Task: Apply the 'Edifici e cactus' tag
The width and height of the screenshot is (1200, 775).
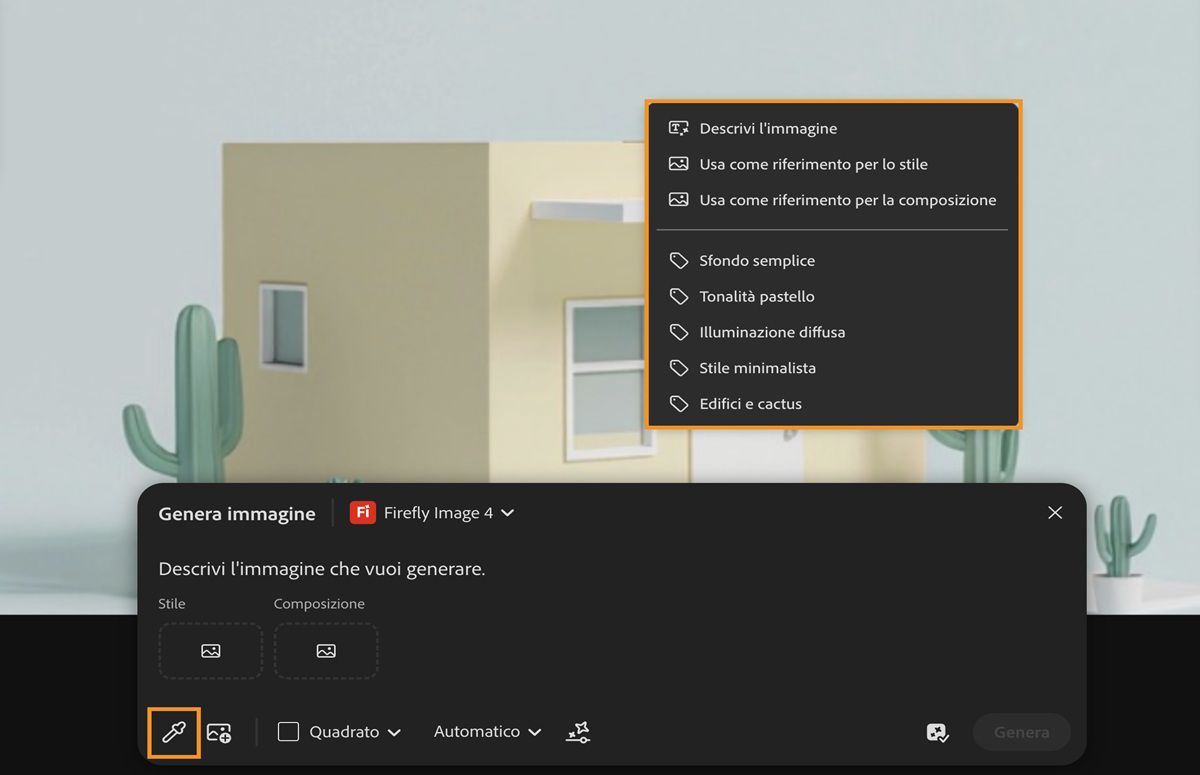Action: (750, 403)
